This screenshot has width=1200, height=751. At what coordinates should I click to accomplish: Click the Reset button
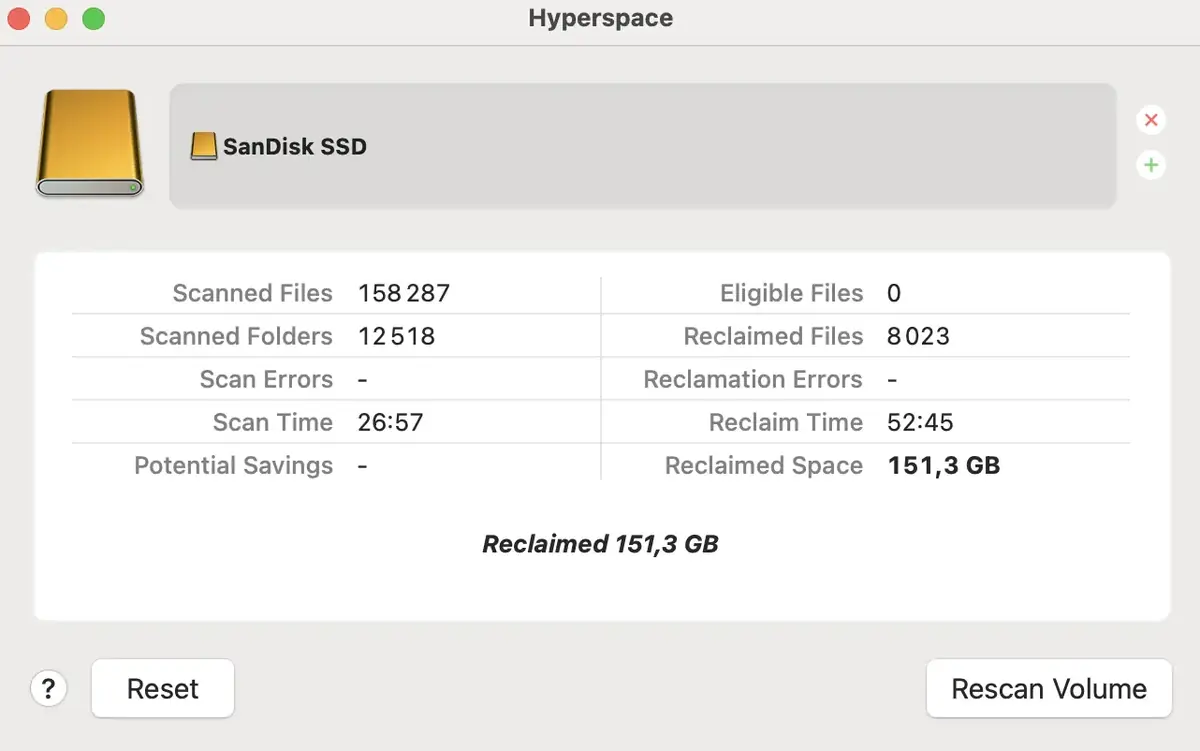click(x=162, y=688)
